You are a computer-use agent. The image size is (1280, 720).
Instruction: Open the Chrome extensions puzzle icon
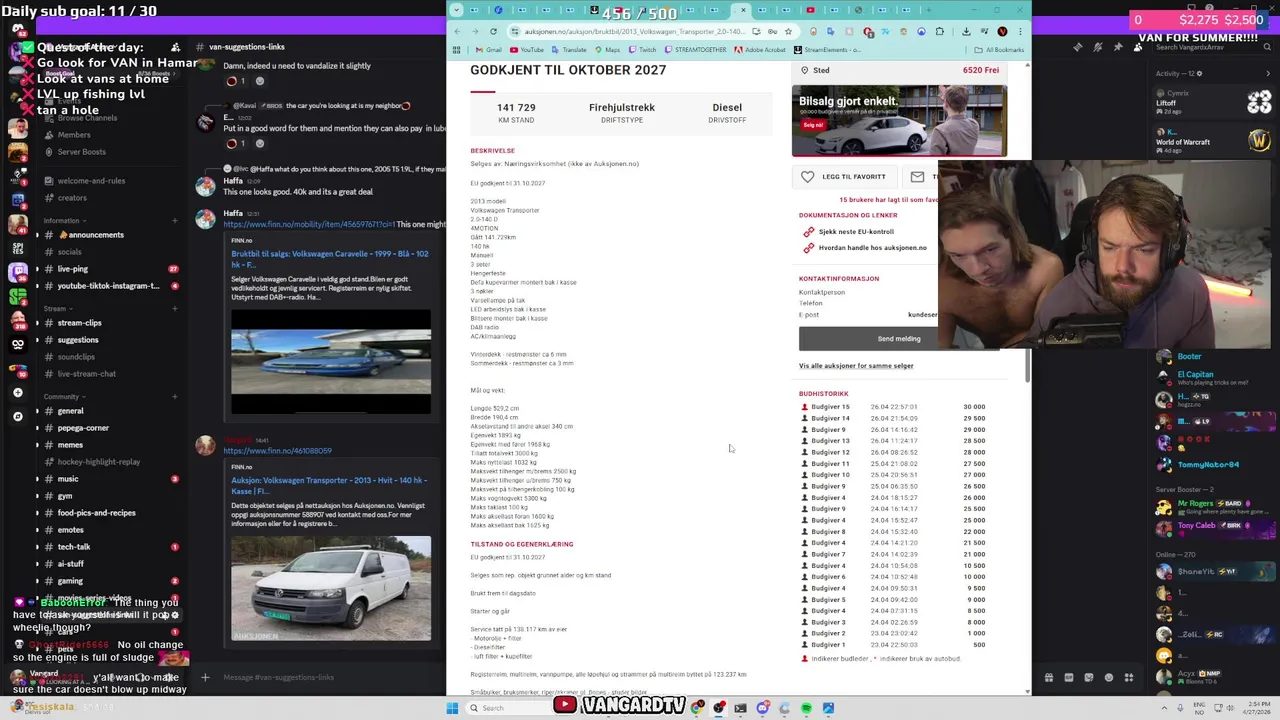tap(939, 31)
